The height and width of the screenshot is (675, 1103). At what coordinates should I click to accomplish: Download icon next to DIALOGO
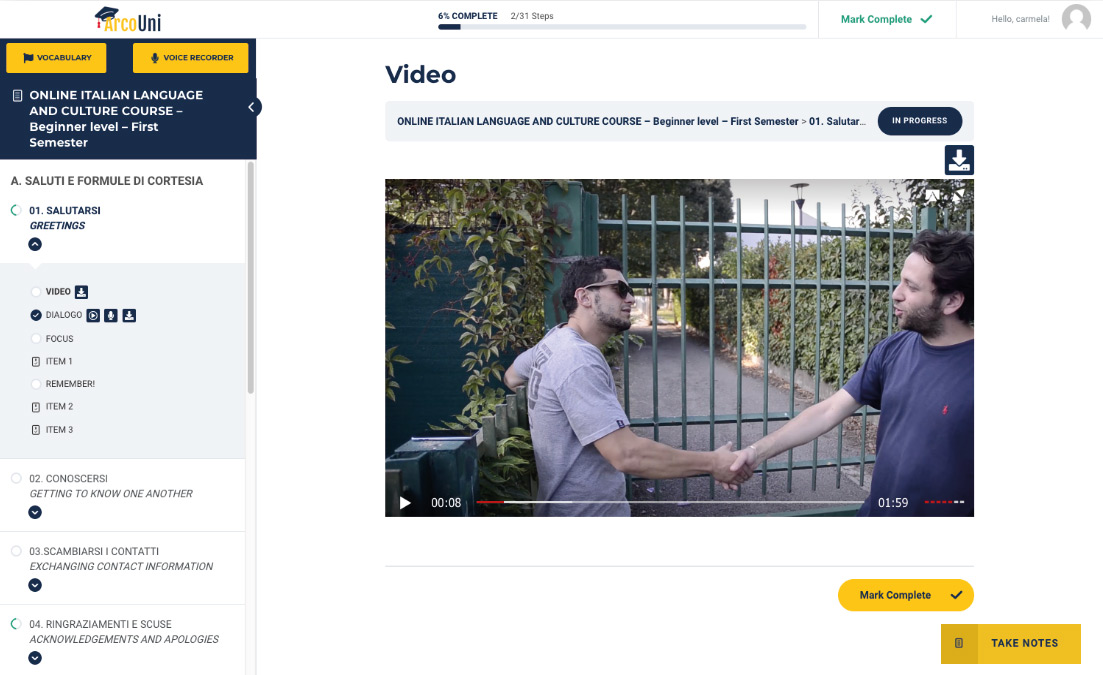pos(129,315)
